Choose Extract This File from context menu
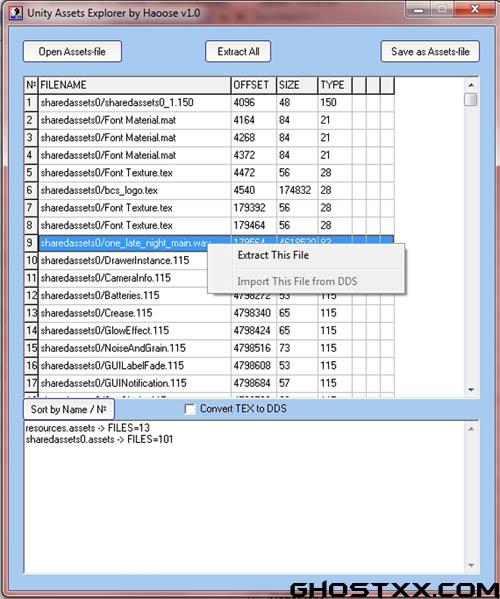 273,255
